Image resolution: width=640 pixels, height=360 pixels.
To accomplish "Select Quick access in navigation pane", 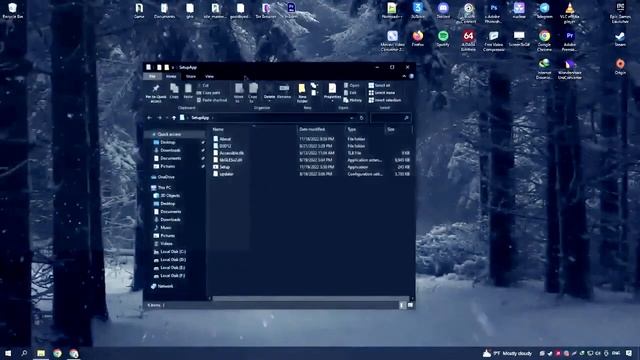I will tap(169, 134).
